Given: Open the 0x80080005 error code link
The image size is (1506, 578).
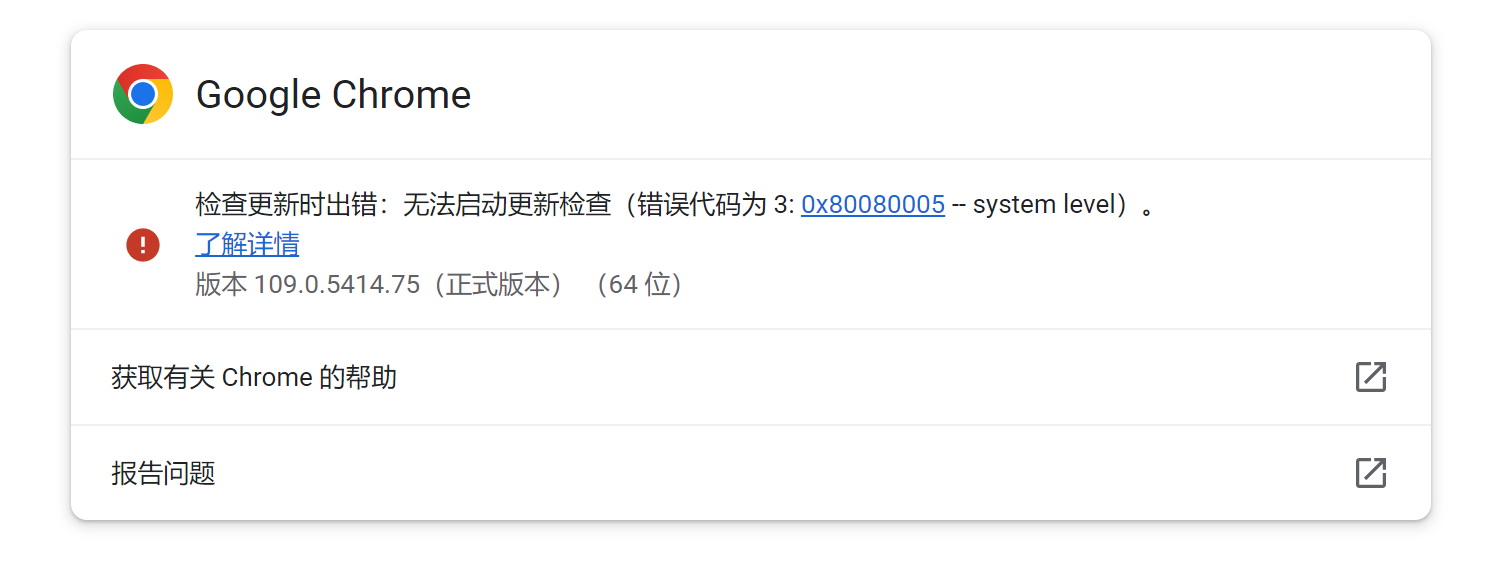Looking at the screenshot, I should [x=873, y=204].
